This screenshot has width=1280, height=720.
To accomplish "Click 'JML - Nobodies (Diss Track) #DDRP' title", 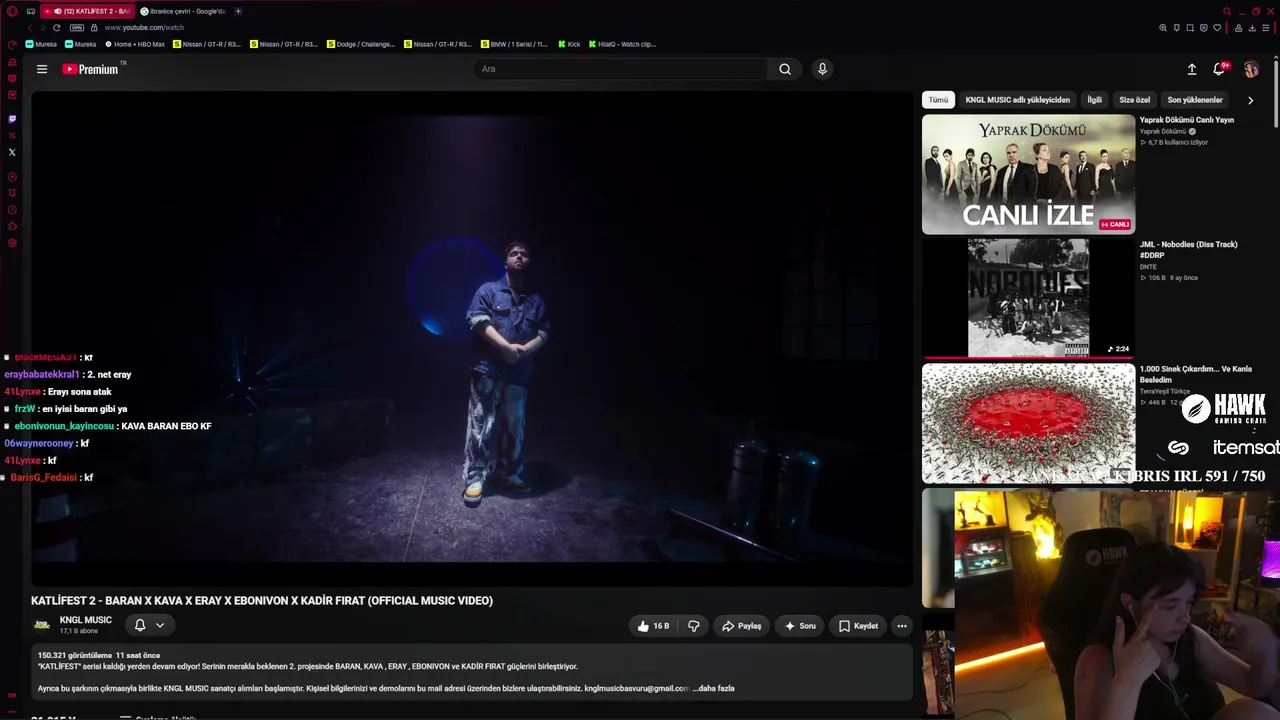I will coord(1189,250).
